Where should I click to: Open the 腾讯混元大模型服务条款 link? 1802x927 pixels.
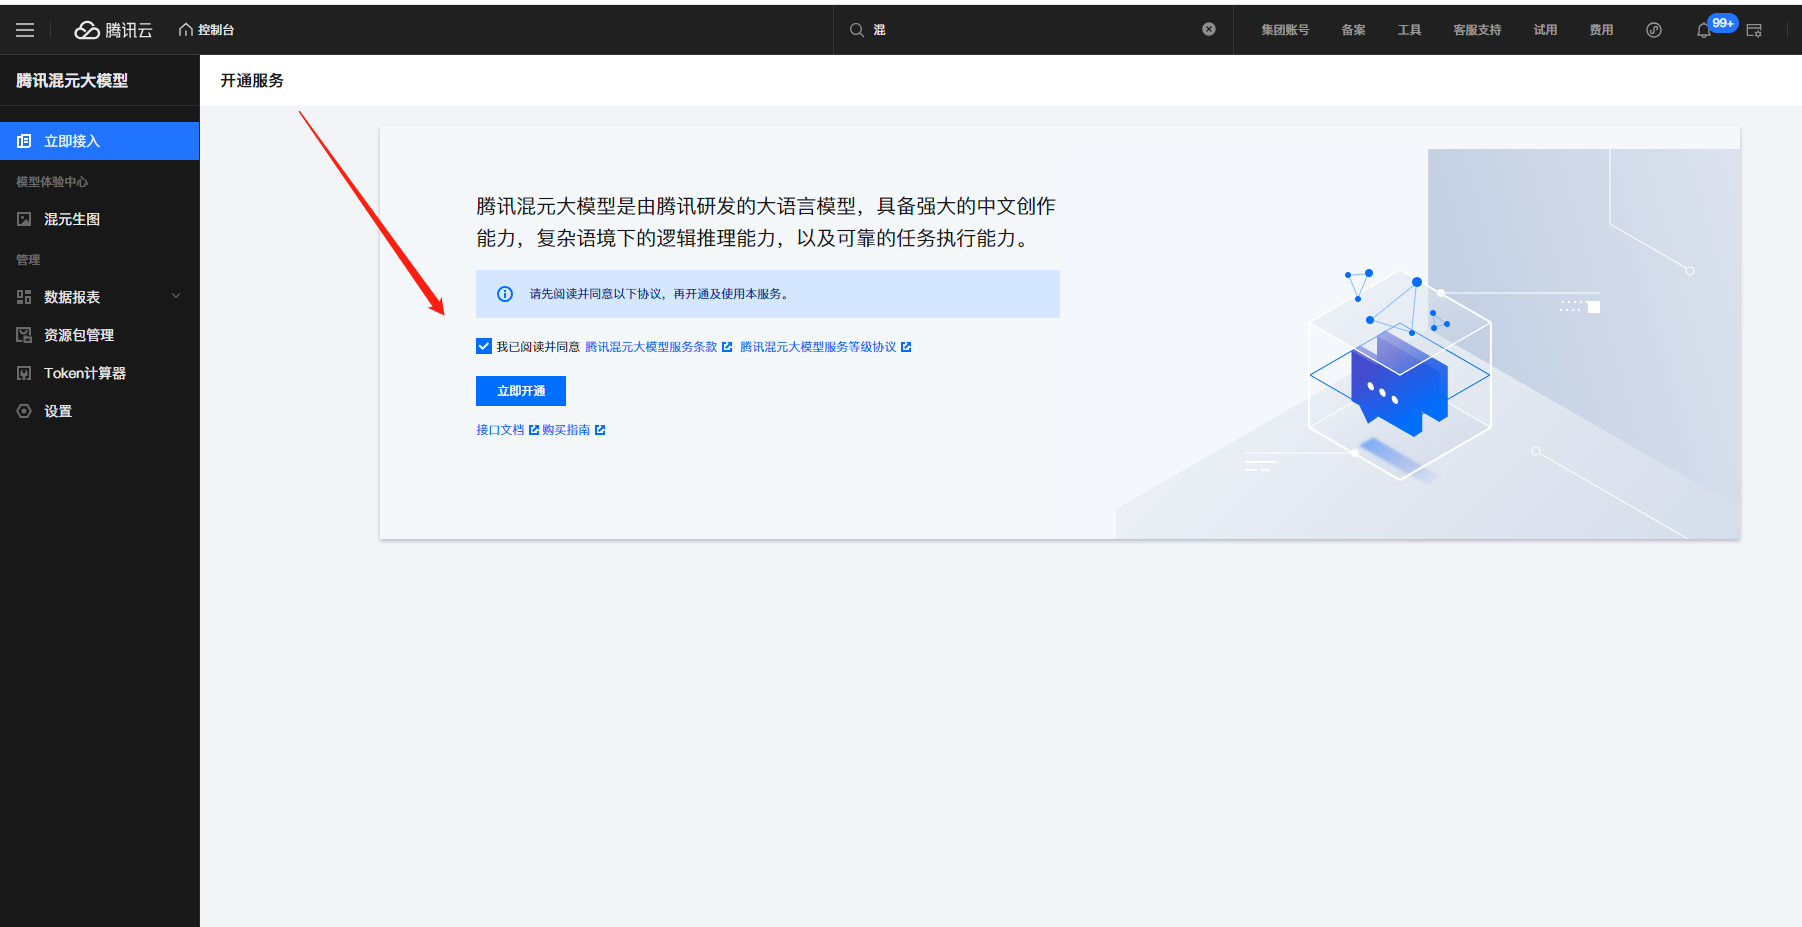coord(652,347)
